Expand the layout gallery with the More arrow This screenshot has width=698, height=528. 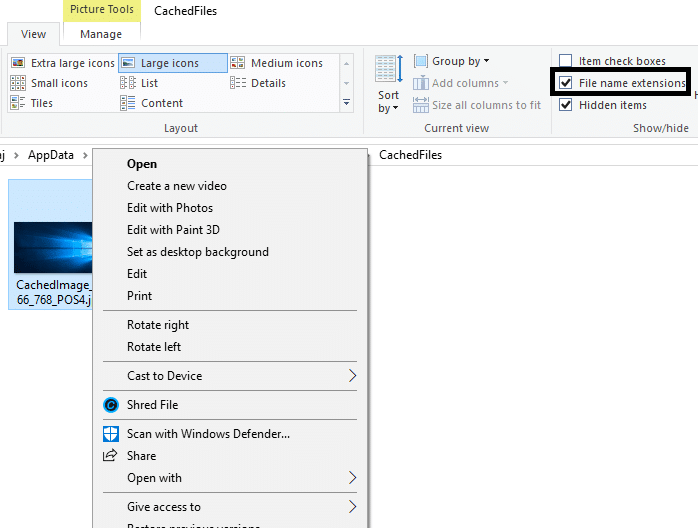(346, 103)
